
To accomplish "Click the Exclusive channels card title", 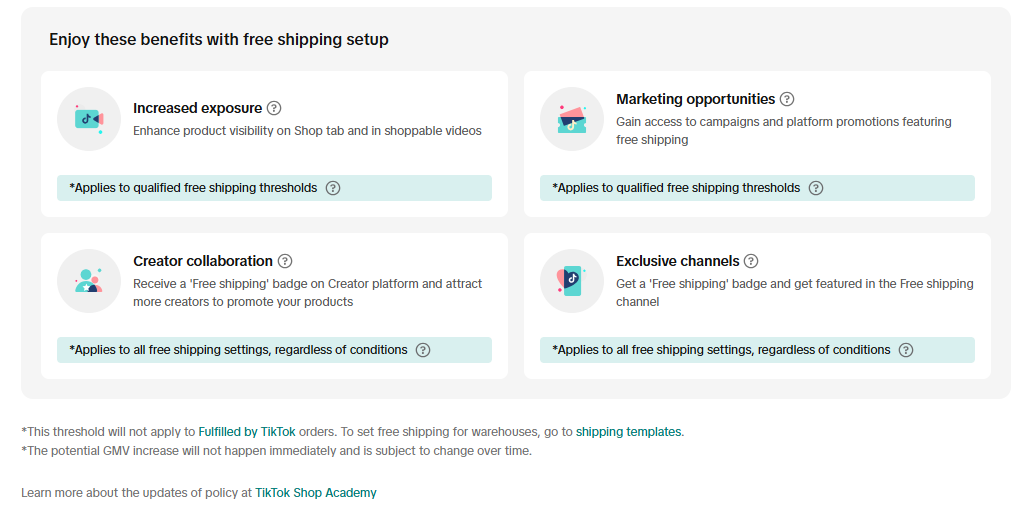I will tap(677, 261).
